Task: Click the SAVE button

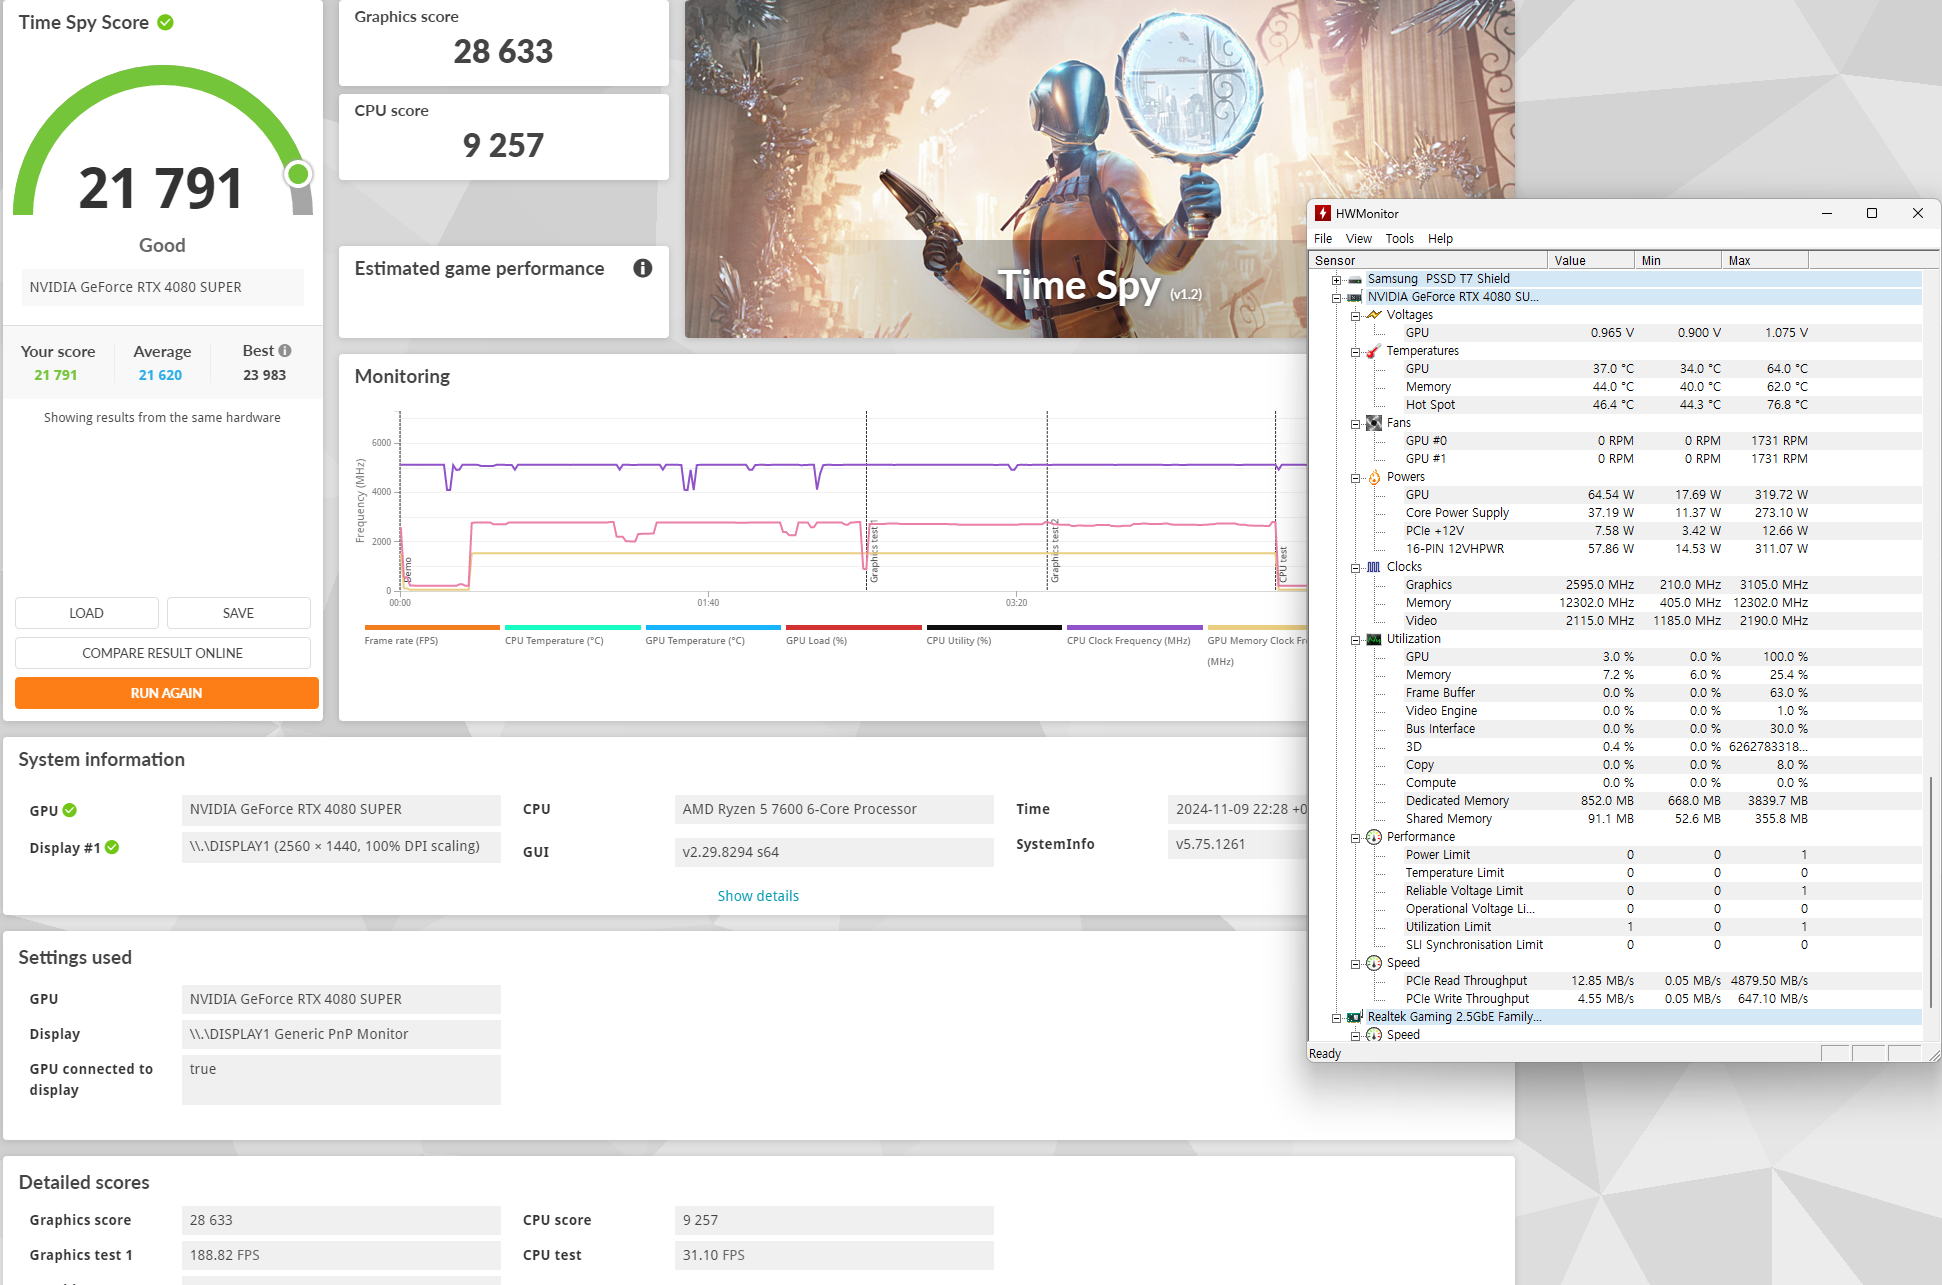Action: tap(238, 613)
